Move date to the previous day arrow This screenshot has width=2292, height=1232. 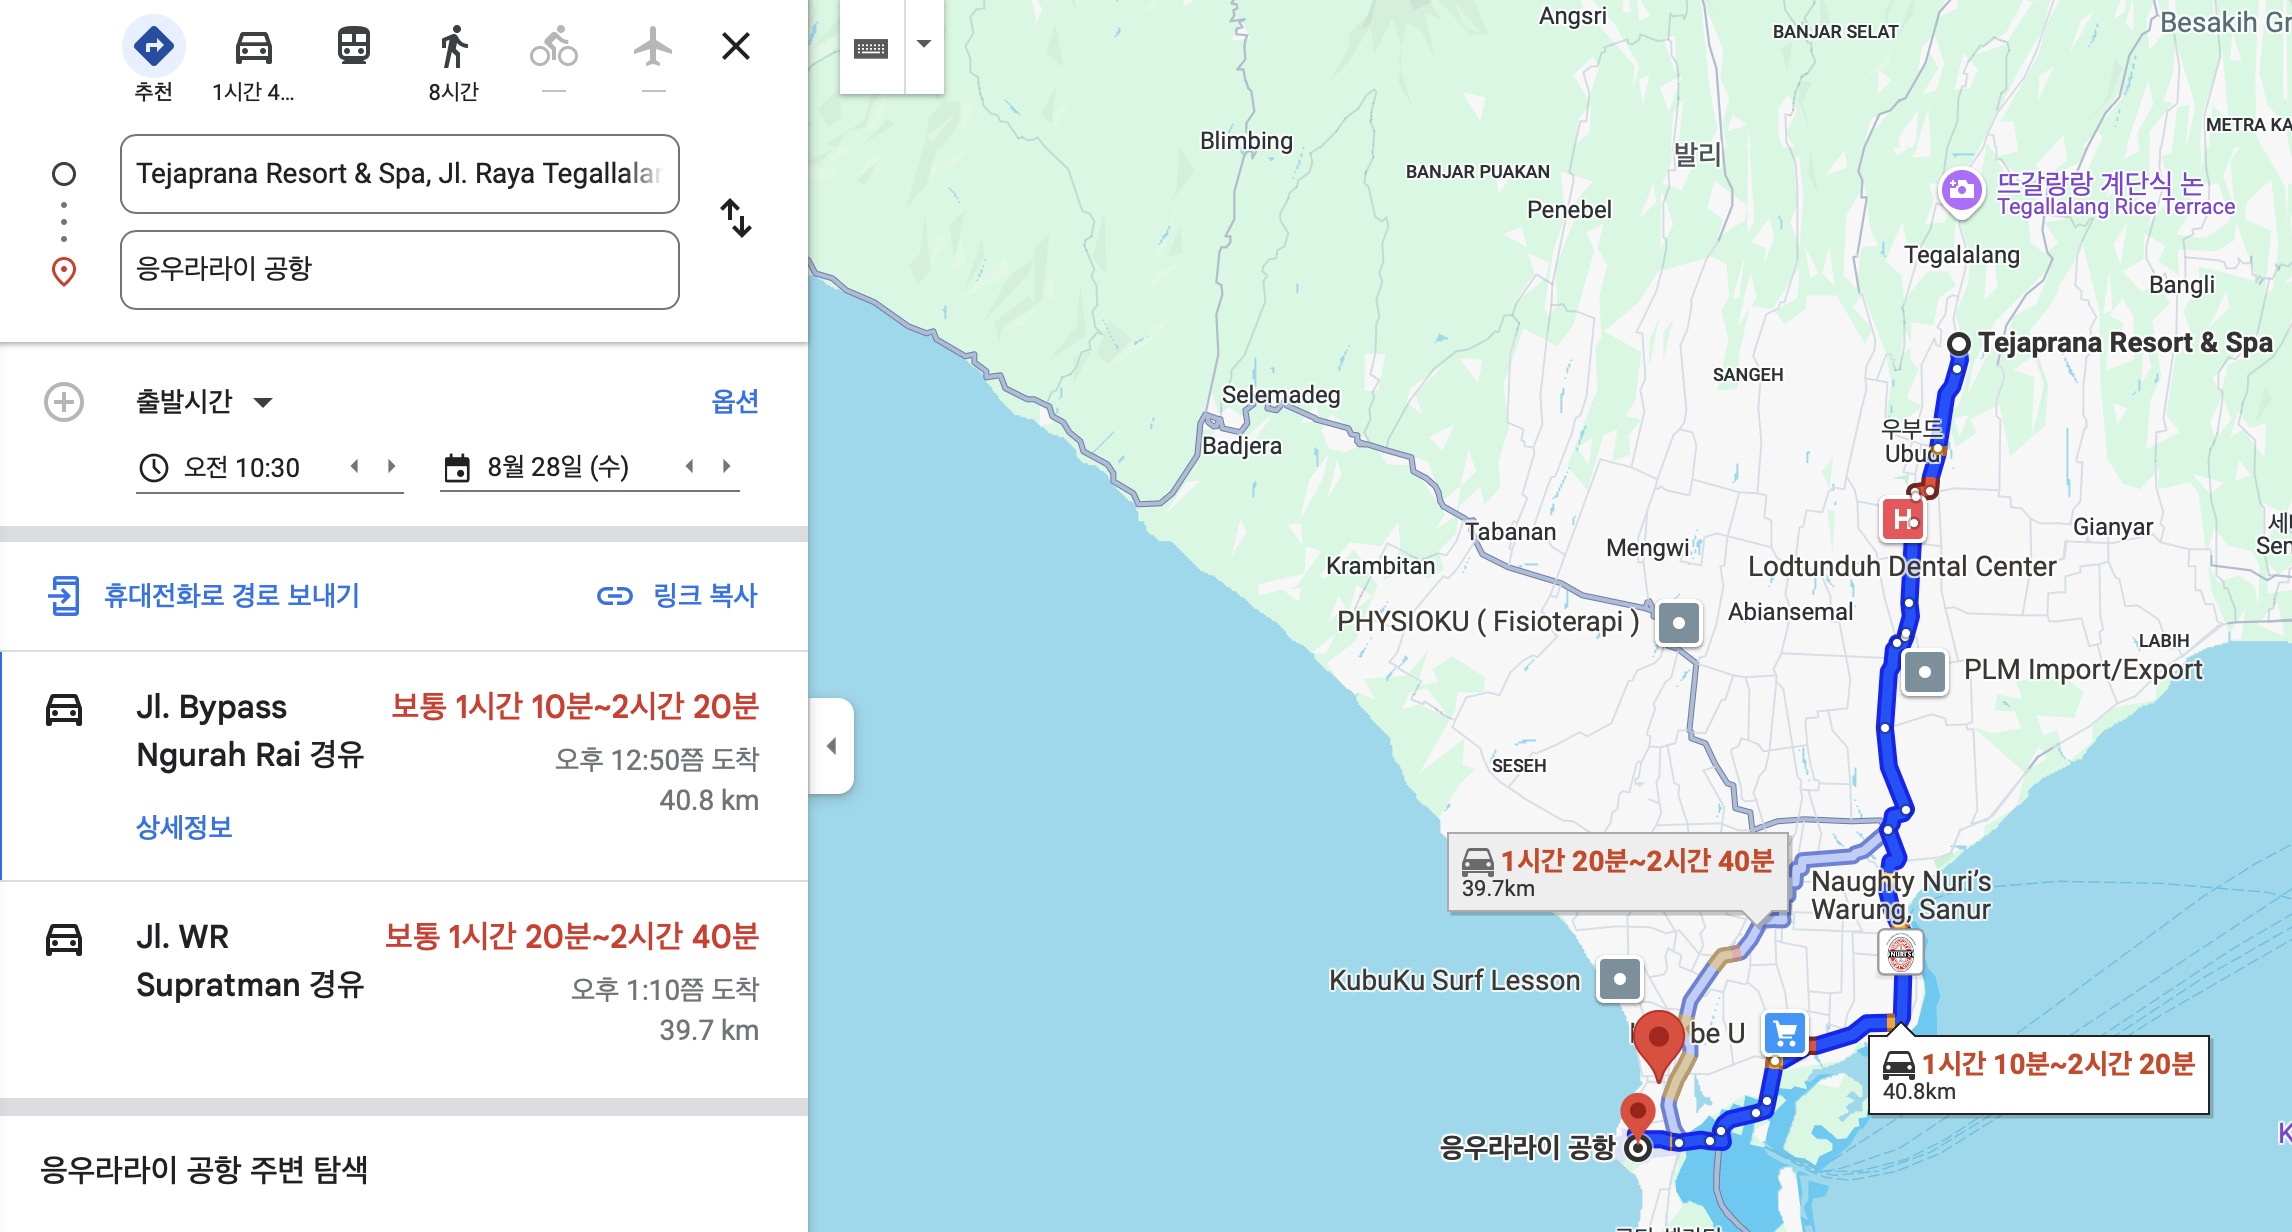tap(689, 466)
